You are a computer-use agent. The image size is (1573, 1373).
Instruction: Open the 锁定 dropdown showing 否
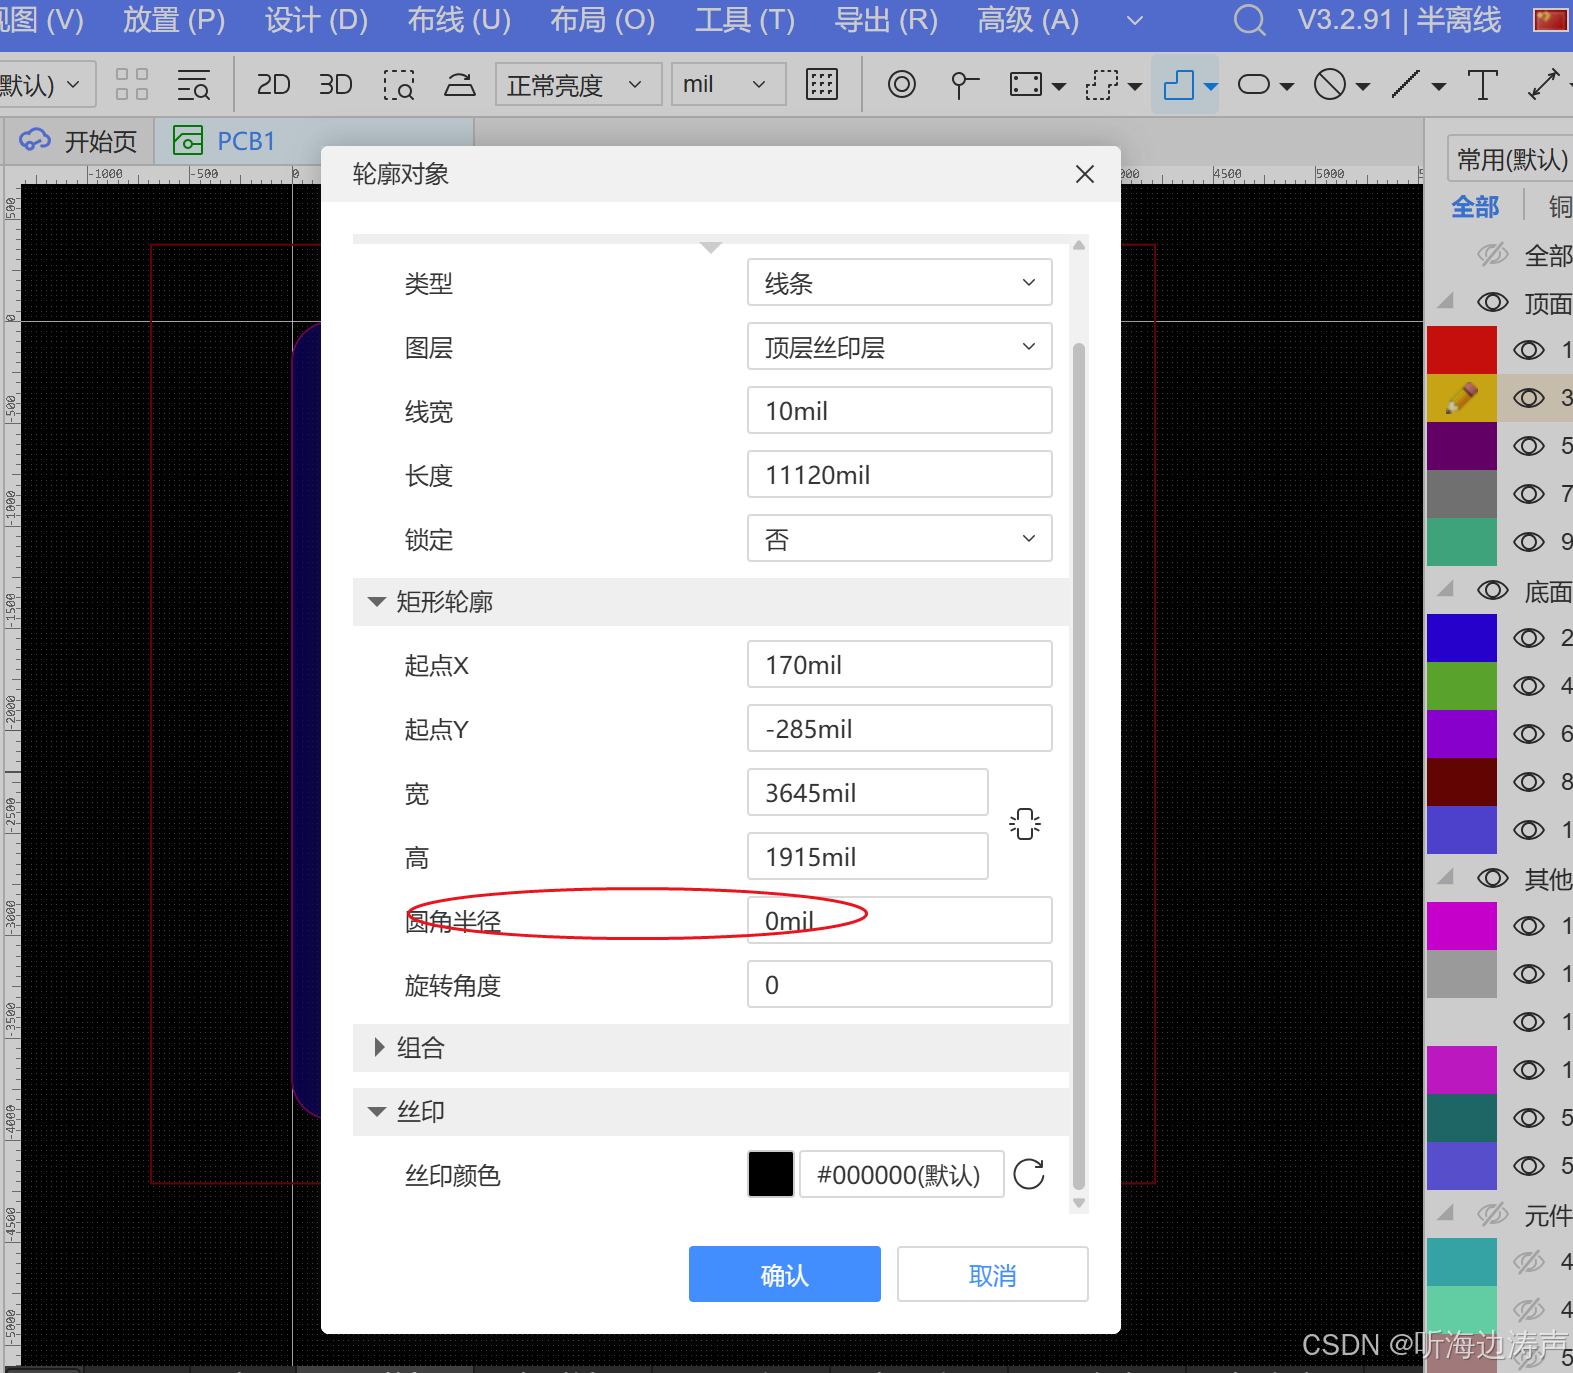(900, 539)
